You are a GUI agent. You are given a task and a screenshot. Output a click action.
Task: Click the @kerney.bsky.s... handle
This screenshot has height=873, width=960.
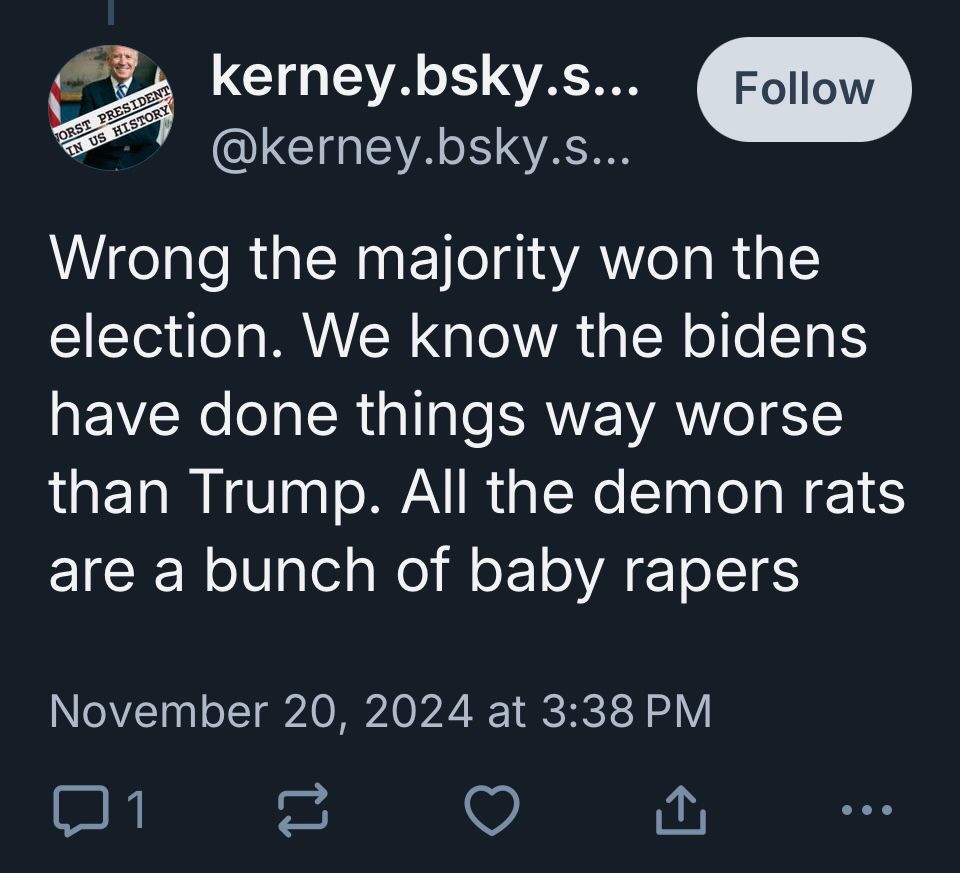(419, 149)
